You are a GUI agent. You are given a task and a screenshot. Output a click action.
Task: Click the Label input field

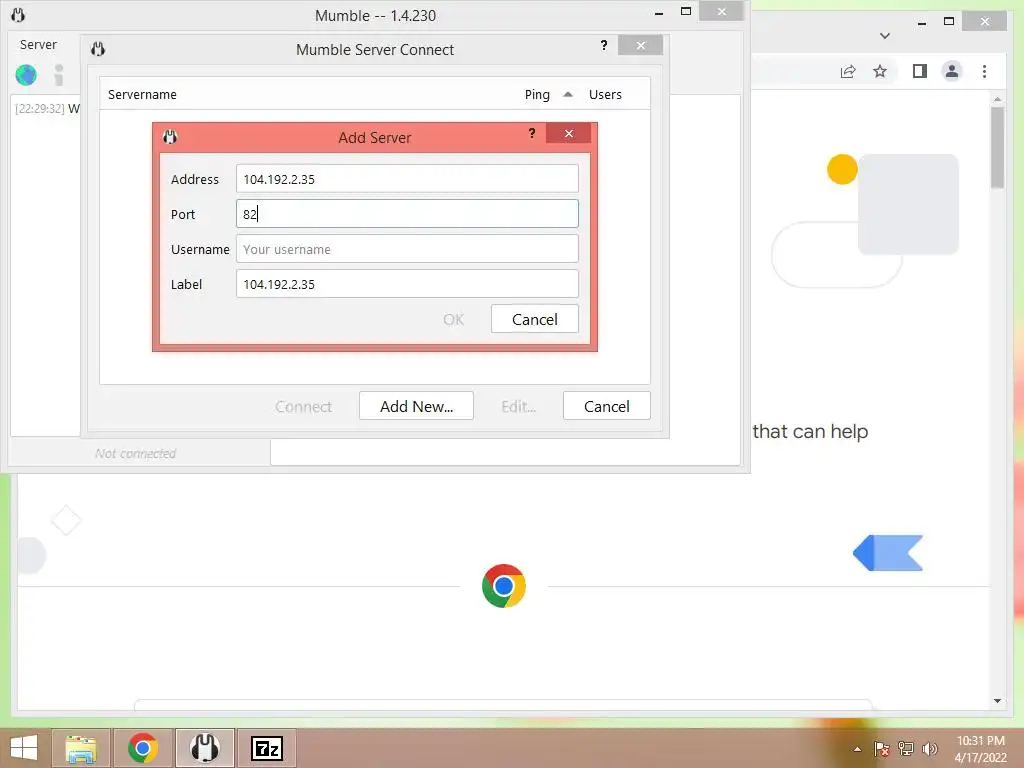click(x=407, y=284)
